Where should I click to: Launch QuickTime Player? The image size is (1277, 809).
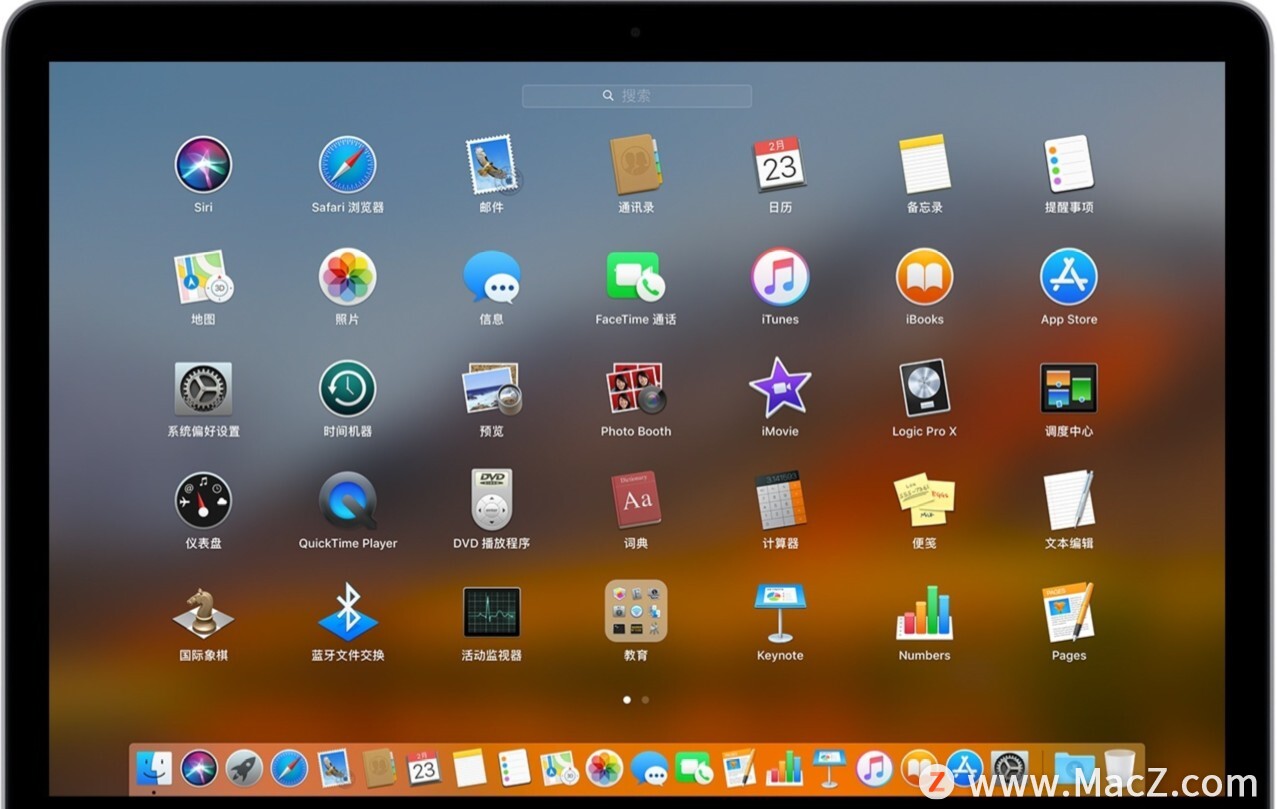pyautogui.click(x=347, y=501)
